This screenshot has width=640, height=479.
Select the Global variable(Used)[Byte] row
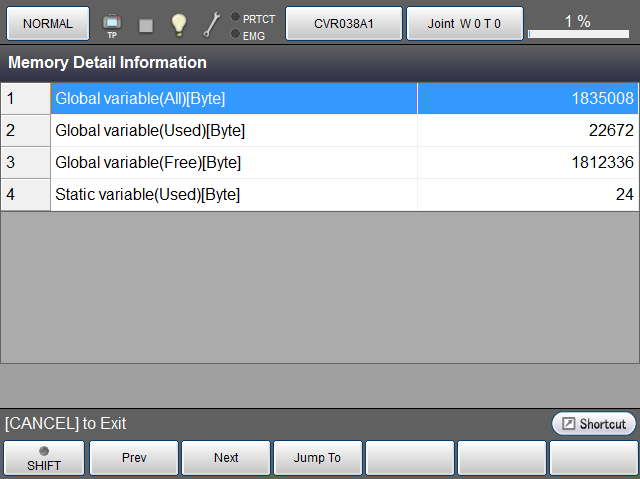pyautogui.click(x=234, y=131)
